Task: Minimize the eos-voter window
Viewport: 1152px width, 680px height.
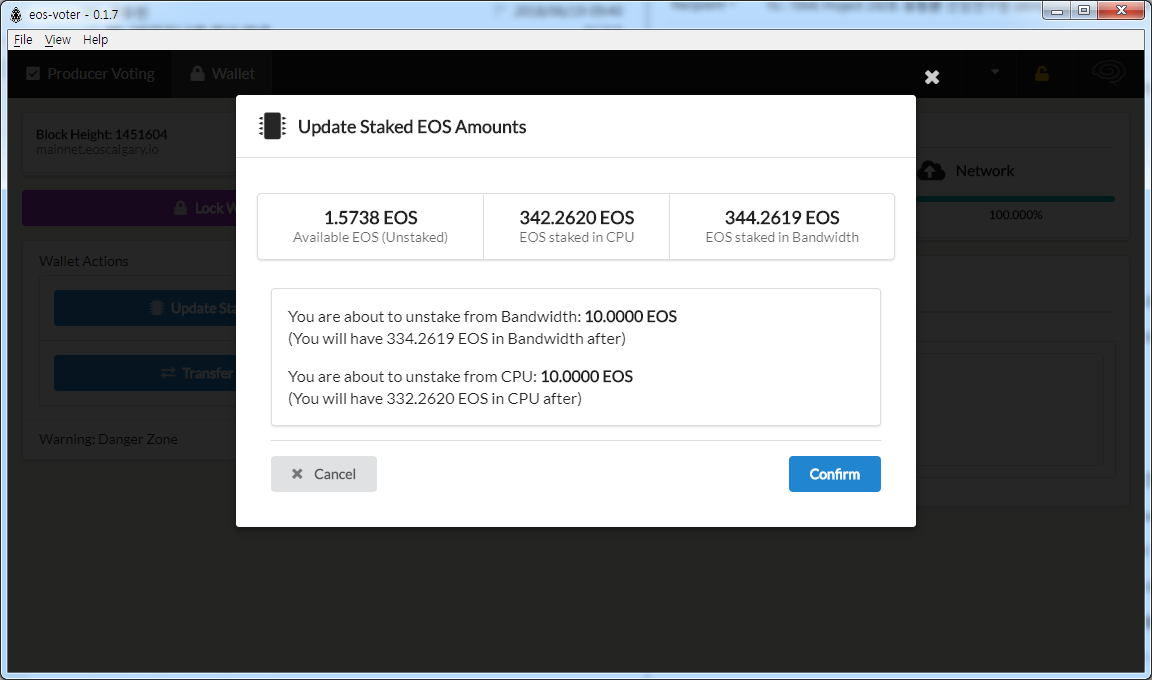Action: pos(1056,11)
